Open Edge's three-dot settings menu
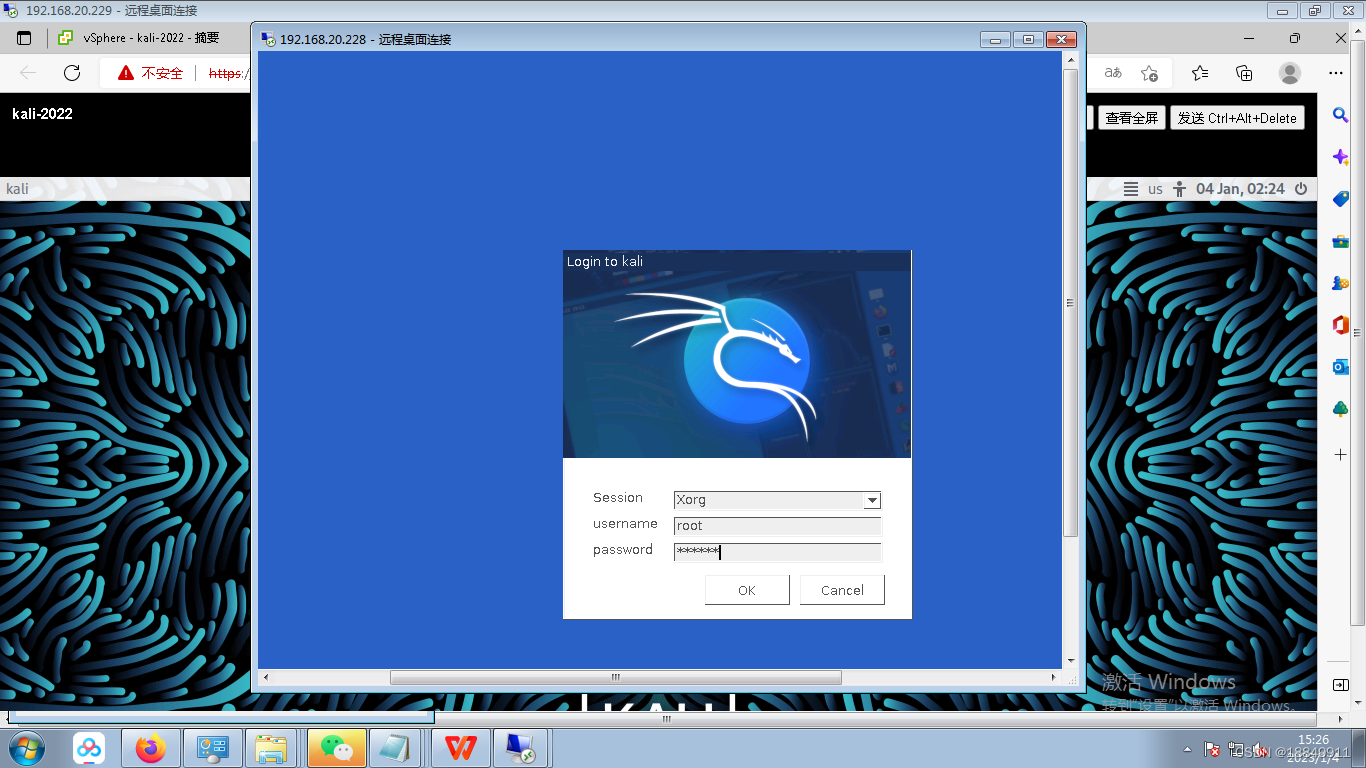Image resolution: width=1366 pixels, height=768 pixels. tap(1336, 73)
